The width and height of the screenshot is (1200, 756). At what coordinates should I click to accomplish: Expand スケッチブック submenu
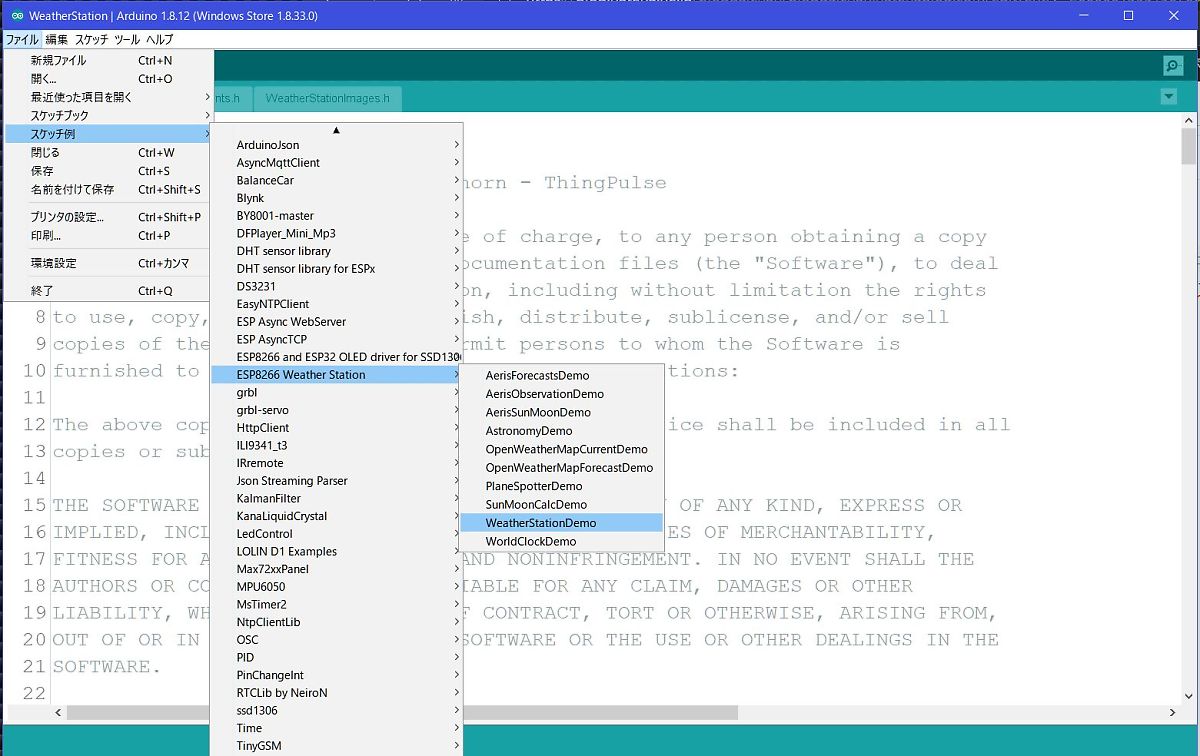[108, 116]
